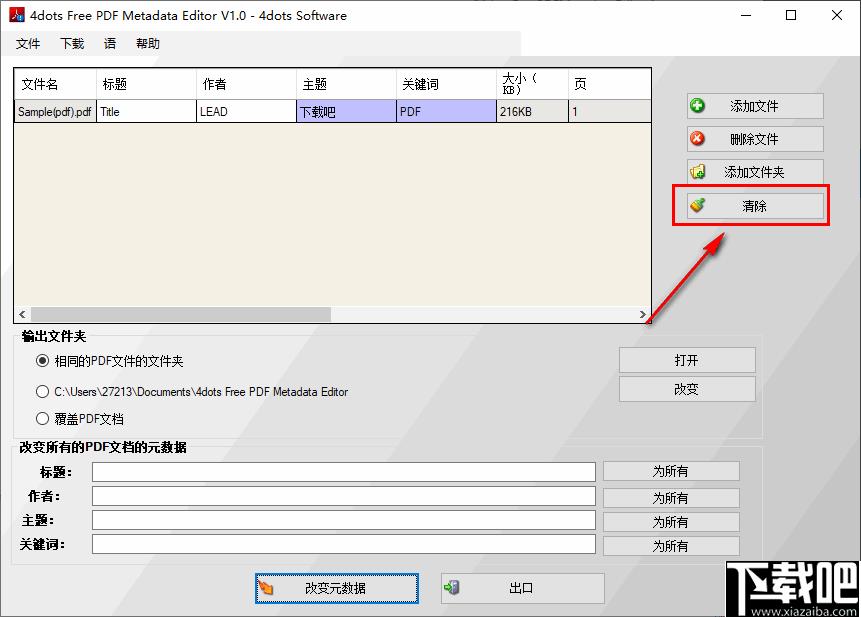Open the 下载 menu
This screenshot has height=617, width=861.
point(72,44)
